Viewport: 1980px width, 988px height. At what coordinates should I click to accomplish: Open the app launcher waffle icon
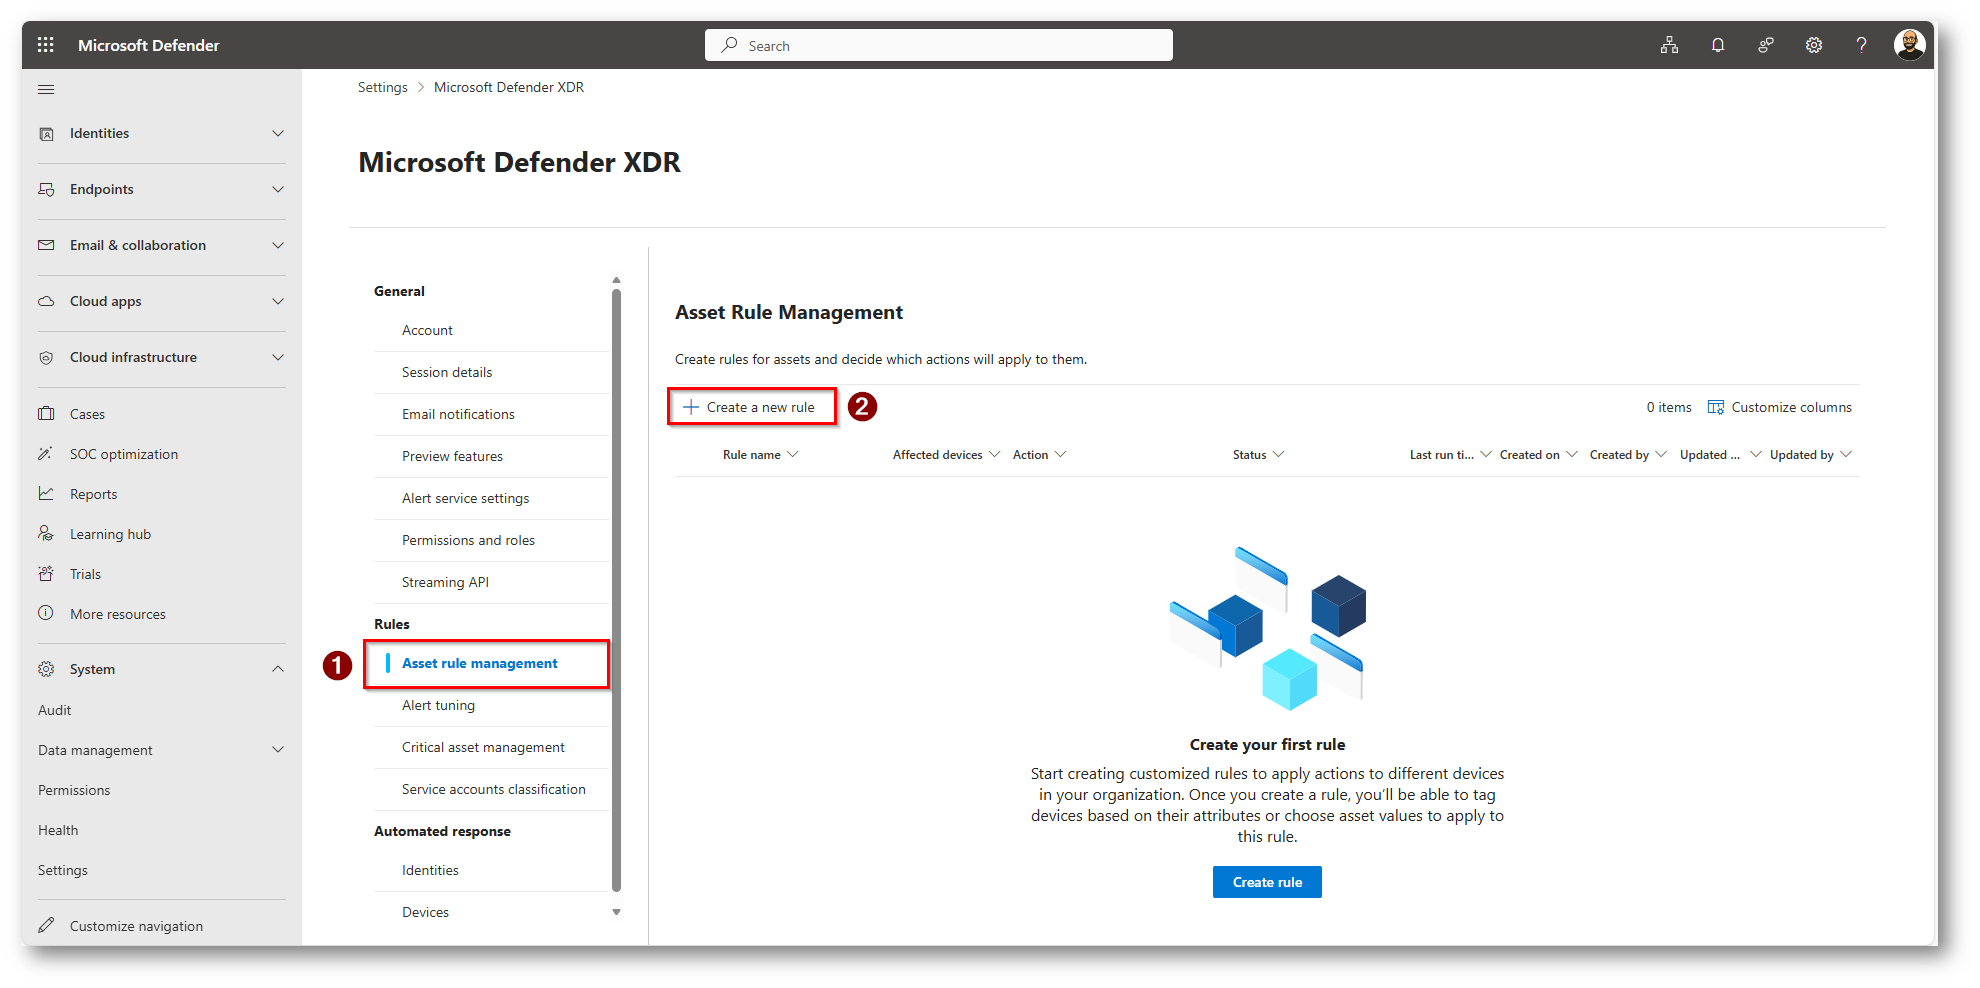coord(46,45)
